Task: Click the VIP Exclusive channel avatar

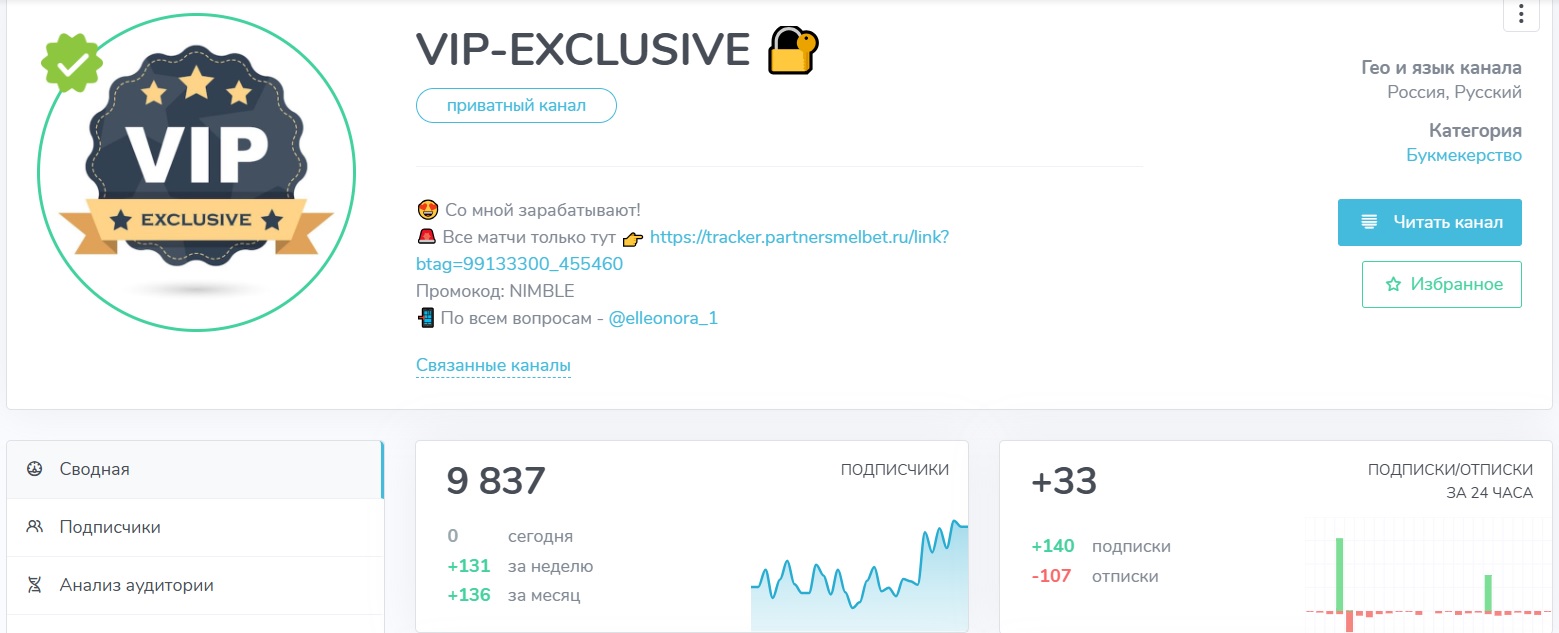Action: click(x=196, y=172)
